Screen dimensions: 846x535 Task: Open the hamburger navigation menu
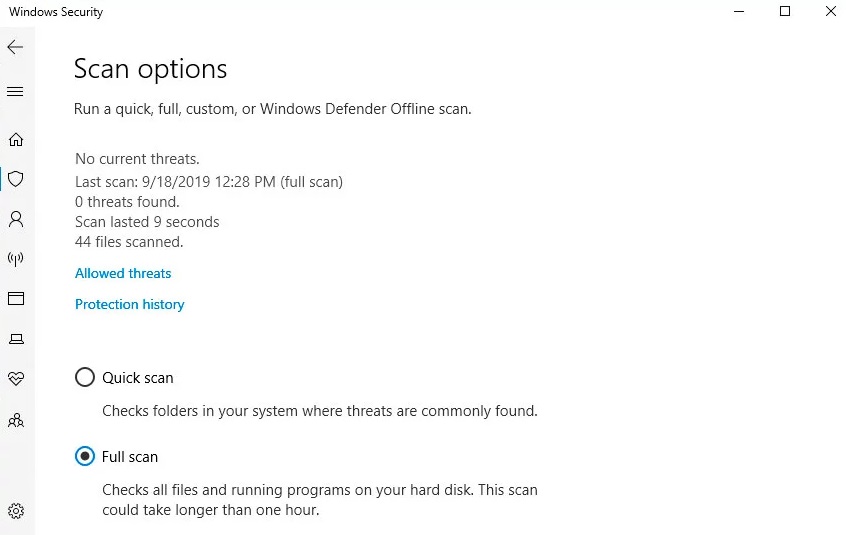click(x=15, y=92)
